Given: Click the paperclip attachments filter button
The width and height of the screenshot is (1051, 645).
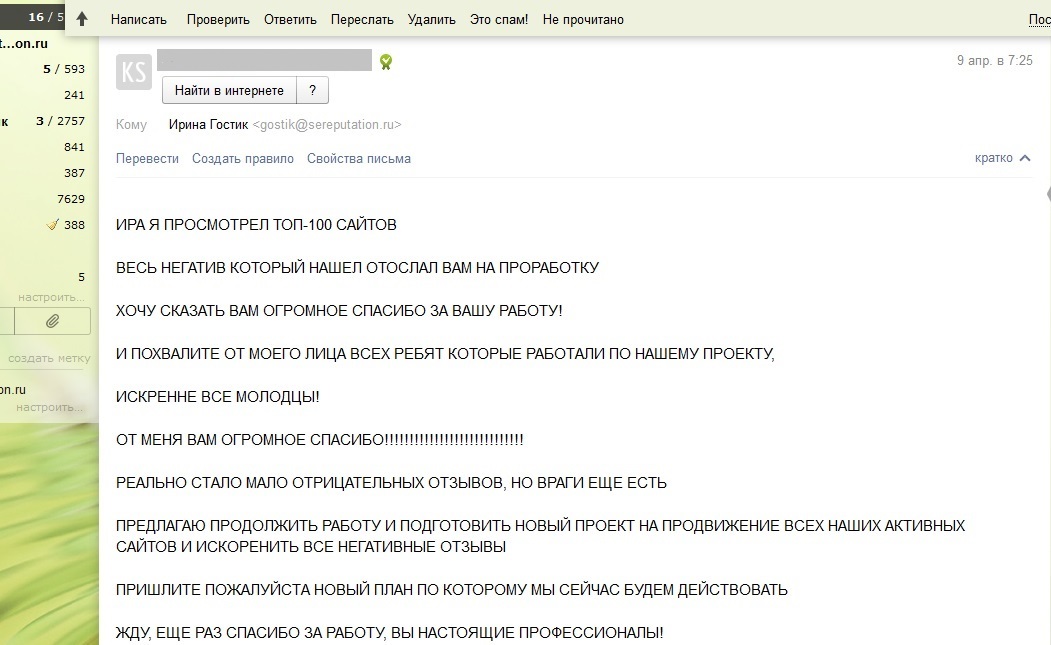Looking at the screenshot, I should 53,321.
